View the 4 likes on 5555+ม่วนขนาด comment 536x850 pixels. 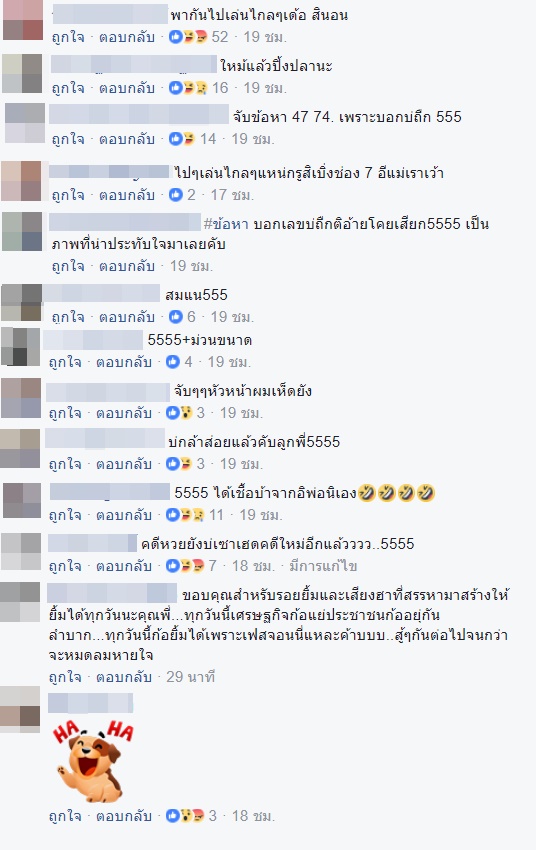pos(179,362)
